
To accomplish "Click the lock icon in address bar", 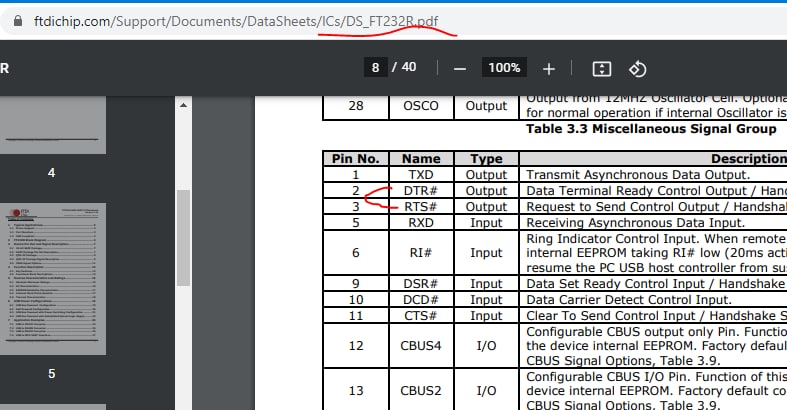I will pos(18,21).
